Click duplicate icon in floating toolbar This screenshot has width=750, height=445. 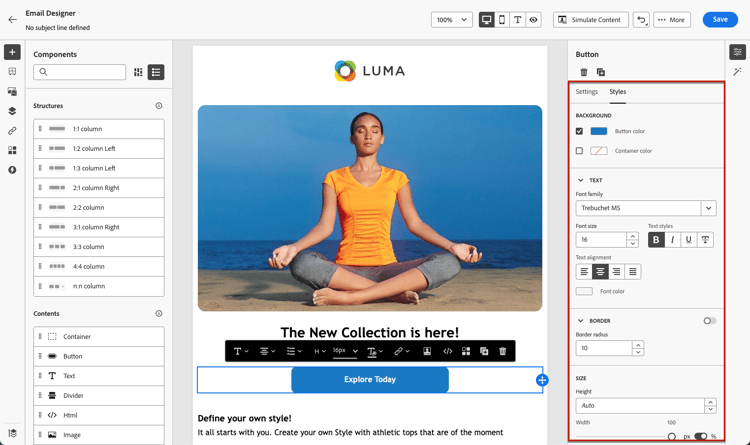pyautogui.click(x=484, y=351)
